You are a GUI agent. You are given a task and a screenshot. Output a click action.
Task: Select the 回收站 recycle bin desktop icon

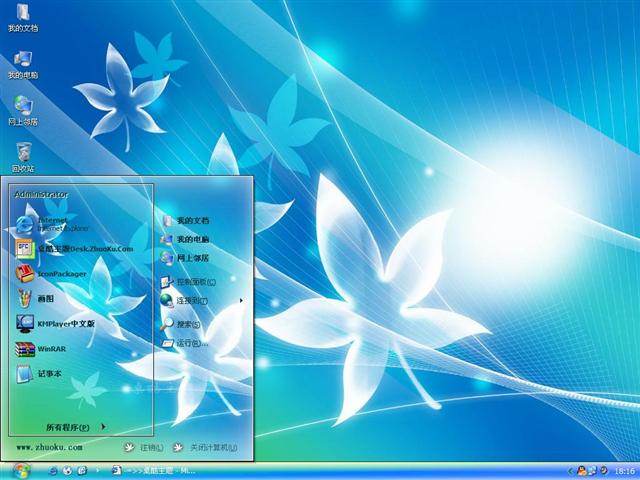click(x=23, y=158)
